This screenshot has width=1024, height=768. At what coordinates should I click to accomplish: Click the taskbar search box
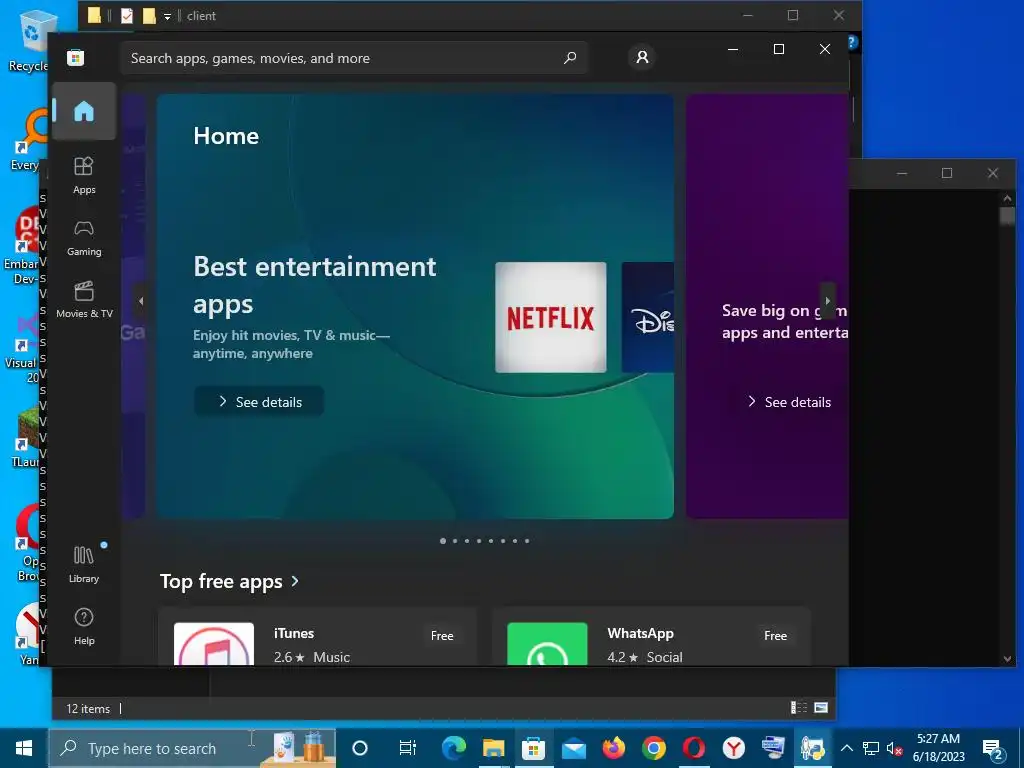(192, 748)
